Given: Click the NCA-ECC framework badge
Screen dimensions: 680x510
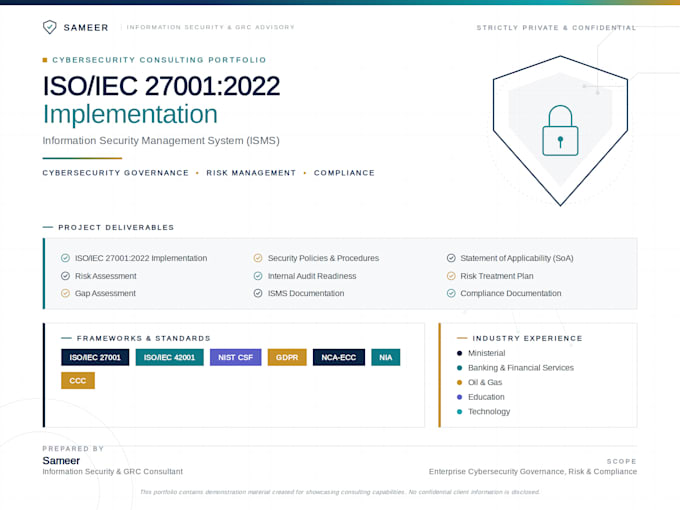Looking at the screenshot, I should 339,357.
